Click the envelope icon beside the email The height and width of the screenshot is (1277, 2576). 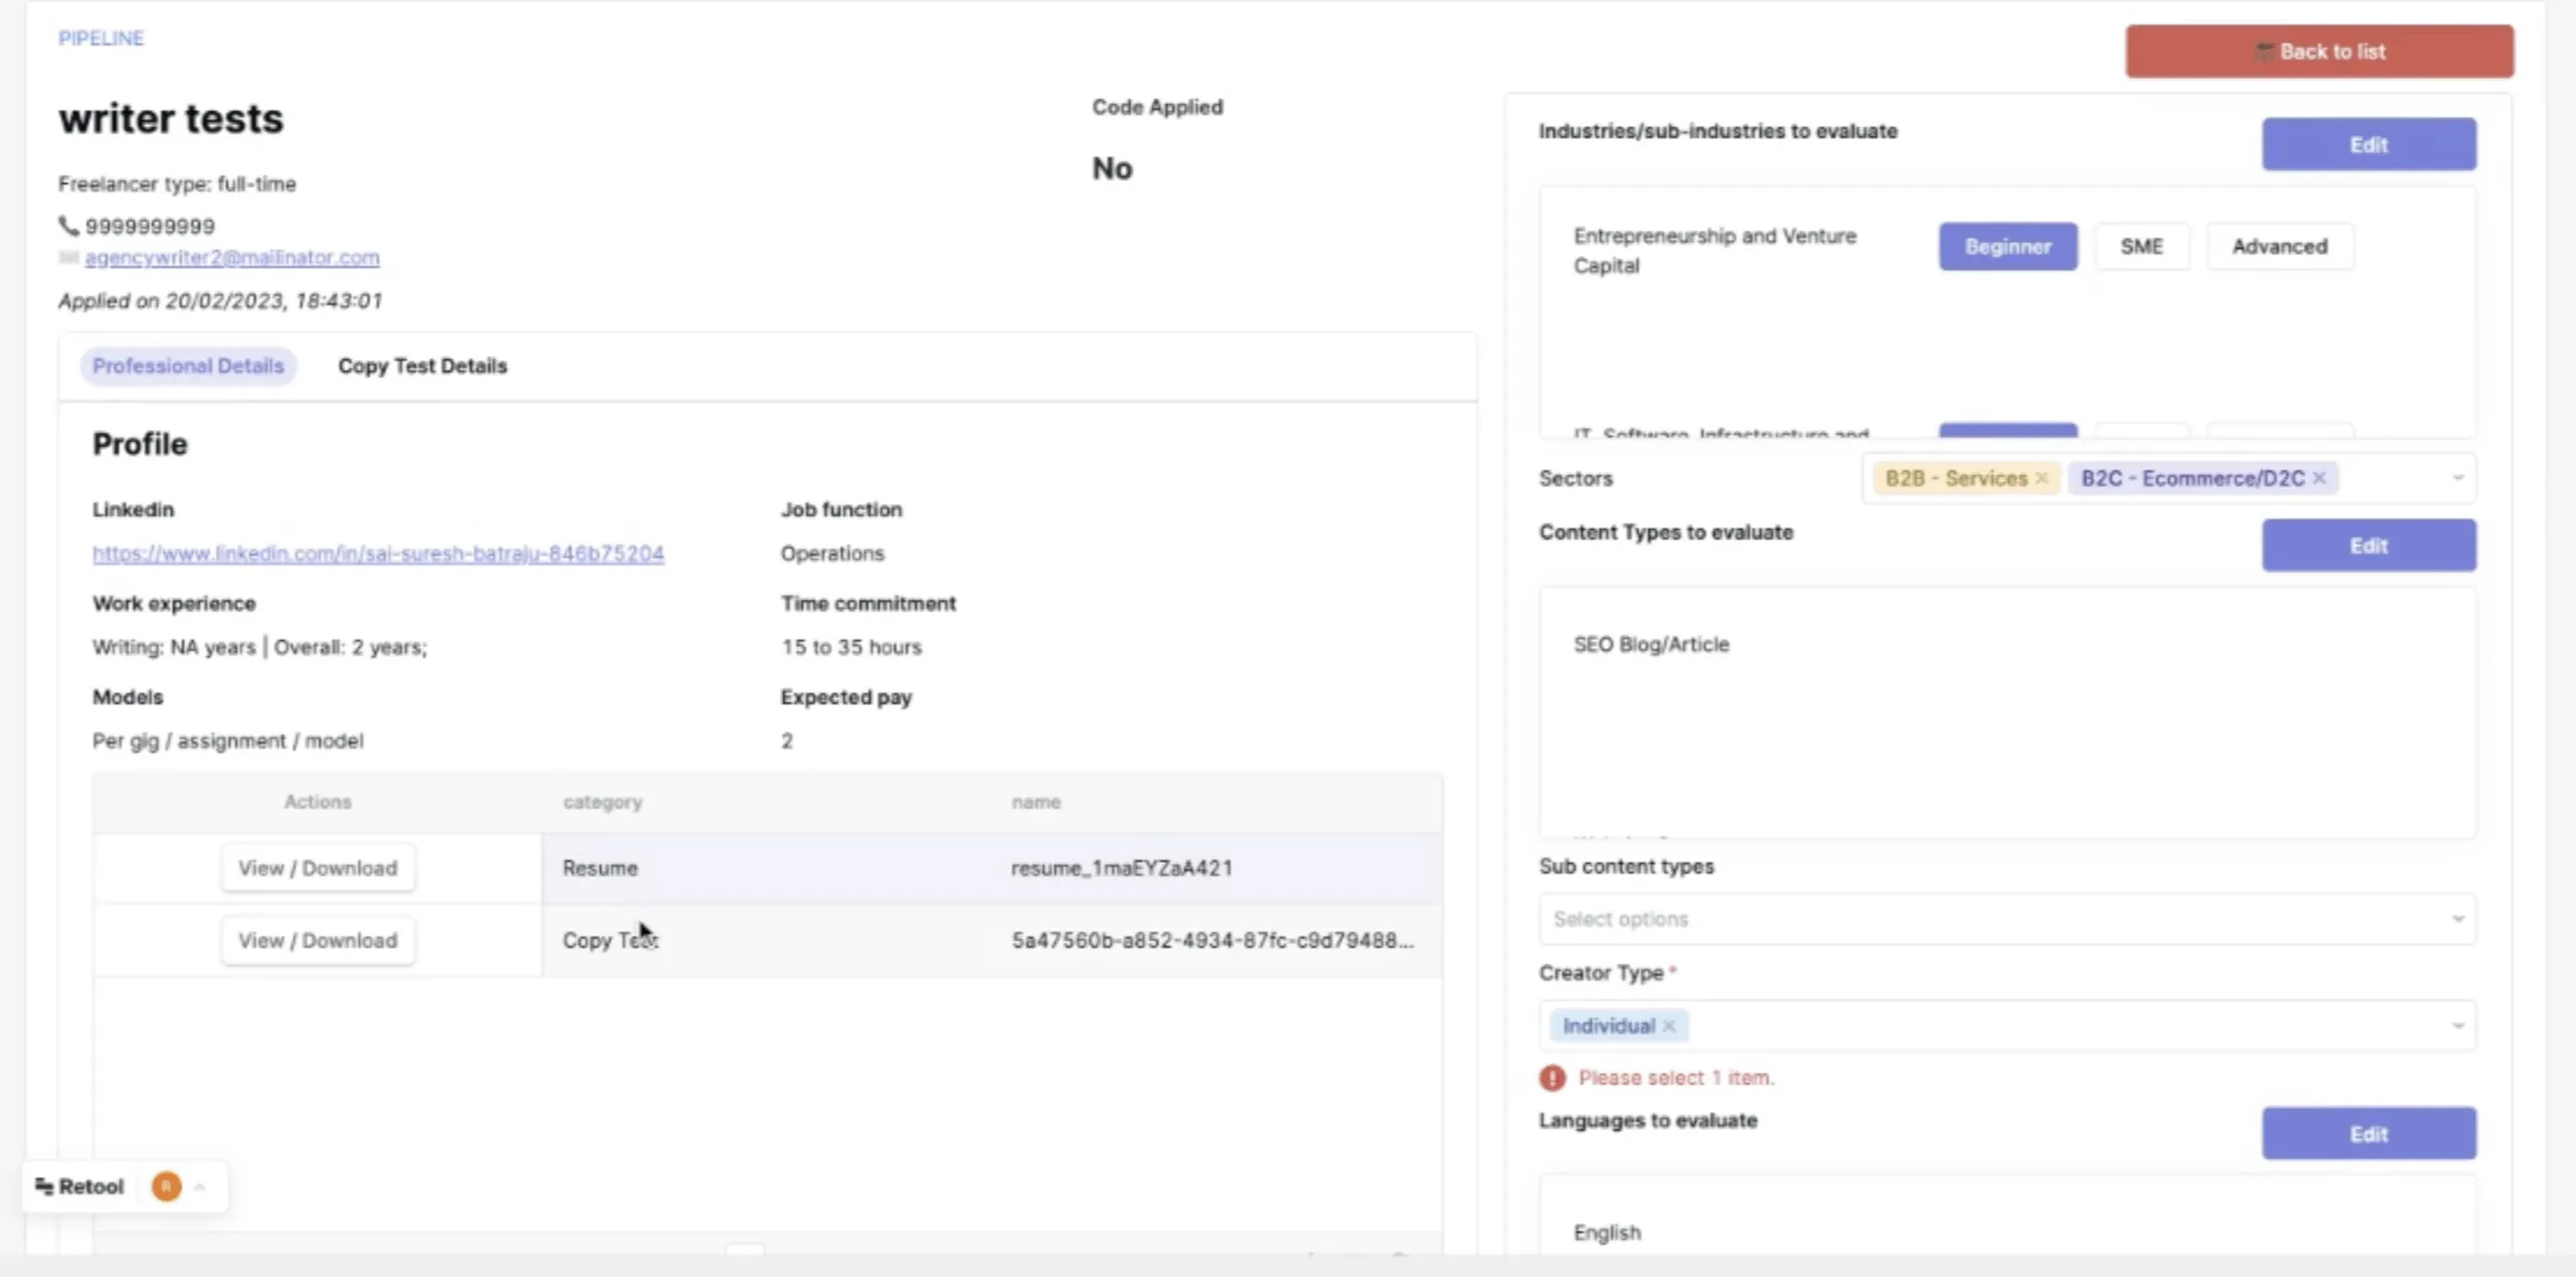[68, 258]
